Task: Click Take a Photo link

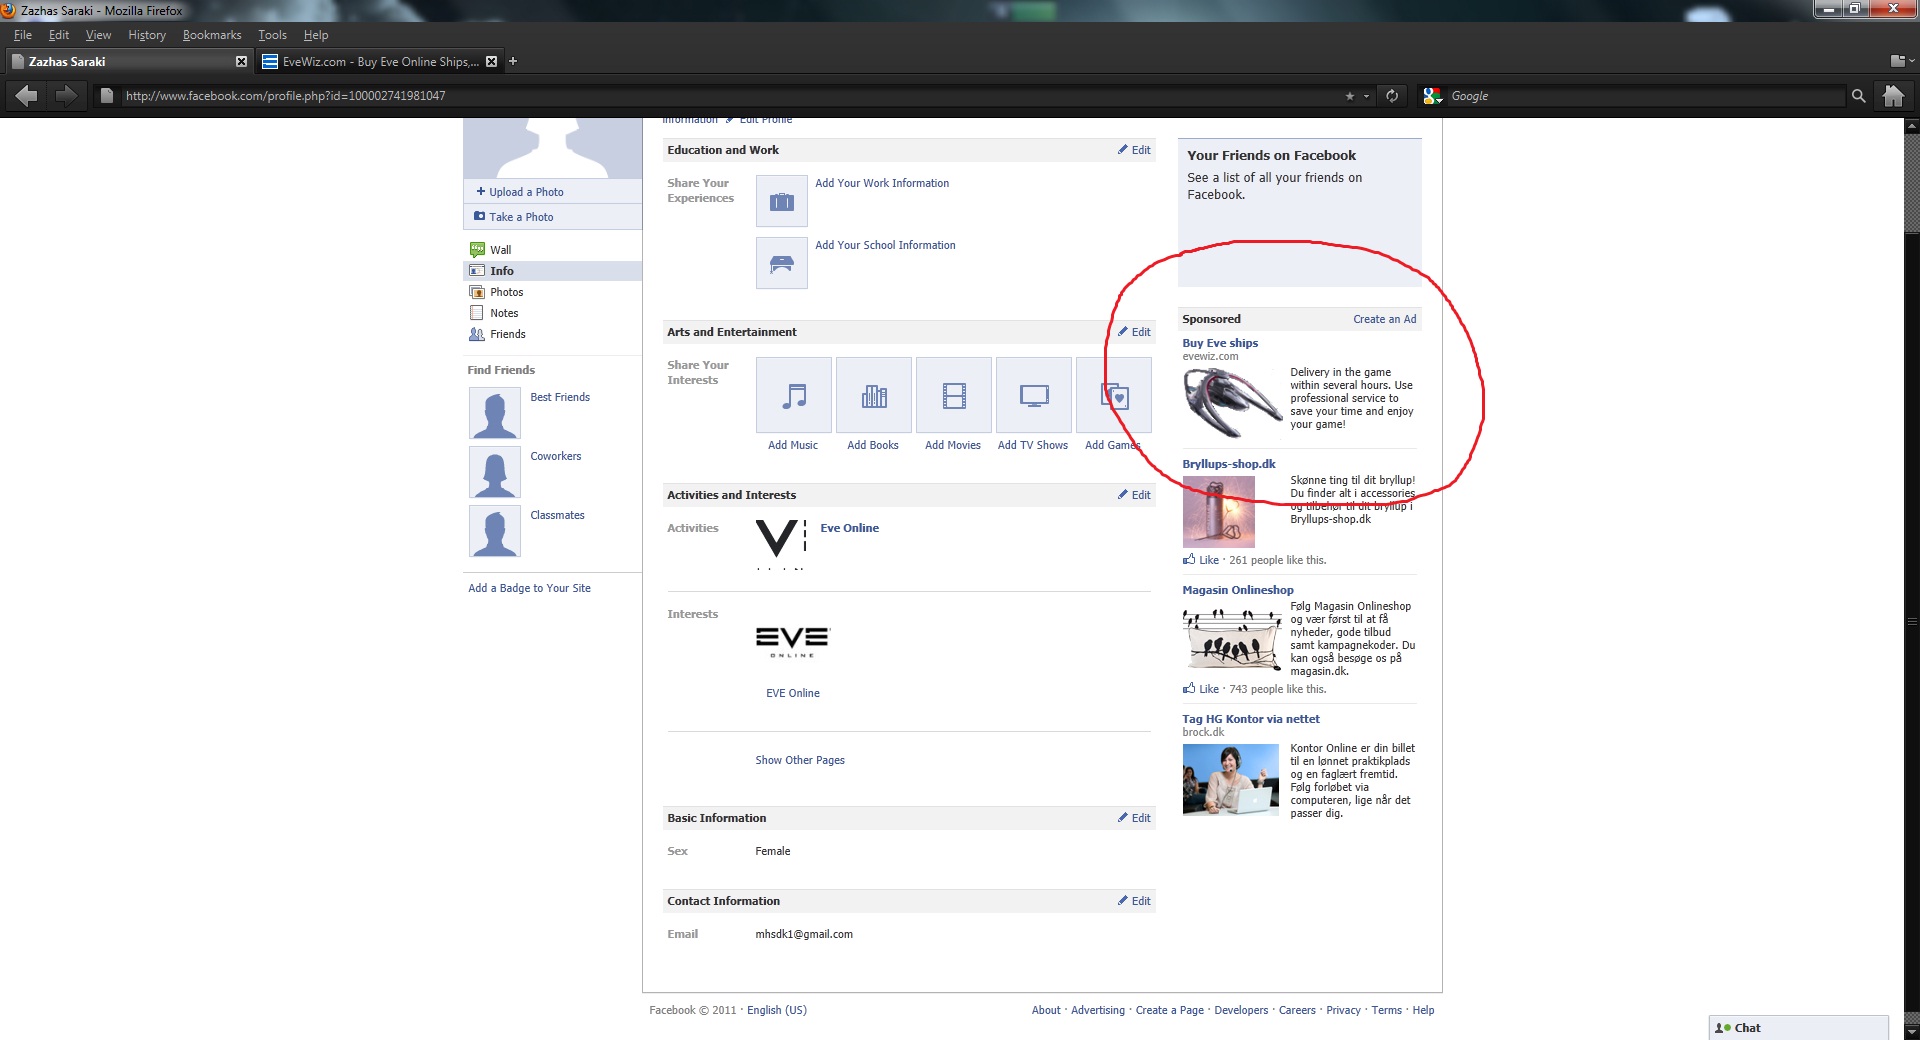Action: coord(521,217)
